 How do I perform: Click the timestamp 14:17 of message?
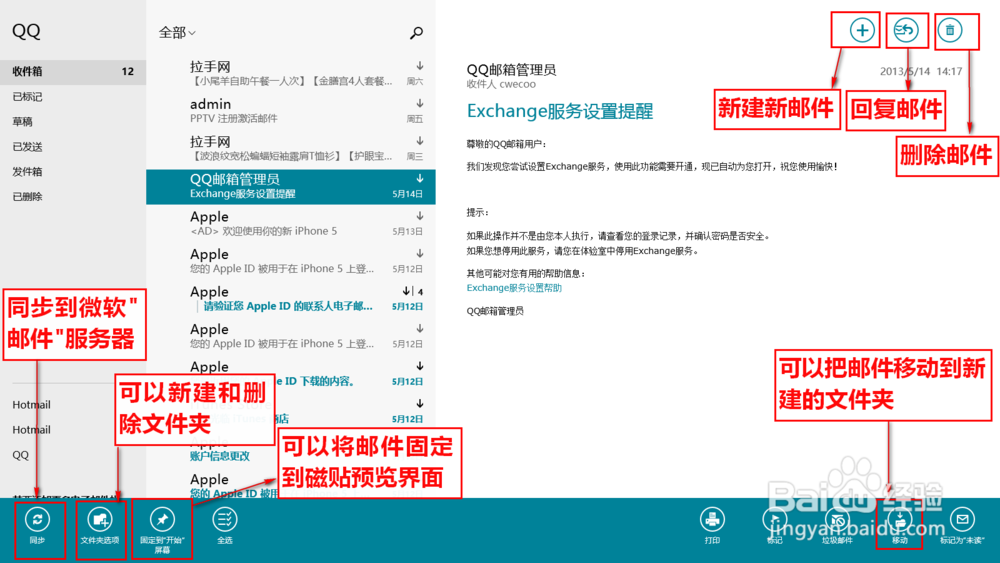pyautogui.click(x=950, y=71)
